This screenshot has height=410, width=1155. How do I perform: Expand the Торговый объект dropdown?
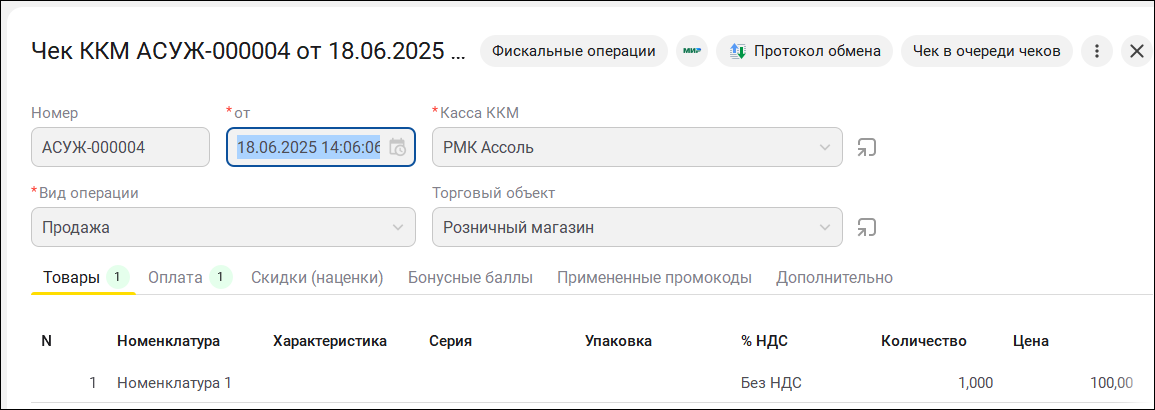point(825,227)
